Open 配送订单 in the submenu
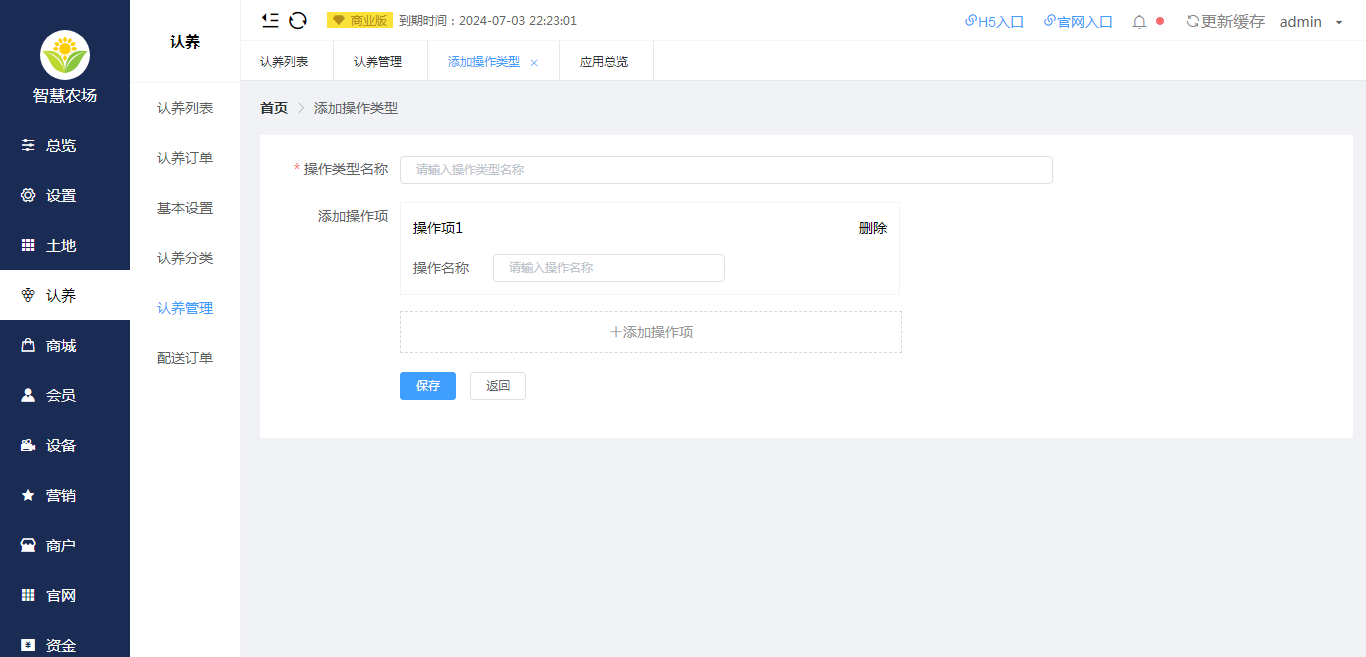 tap(185, 358)
